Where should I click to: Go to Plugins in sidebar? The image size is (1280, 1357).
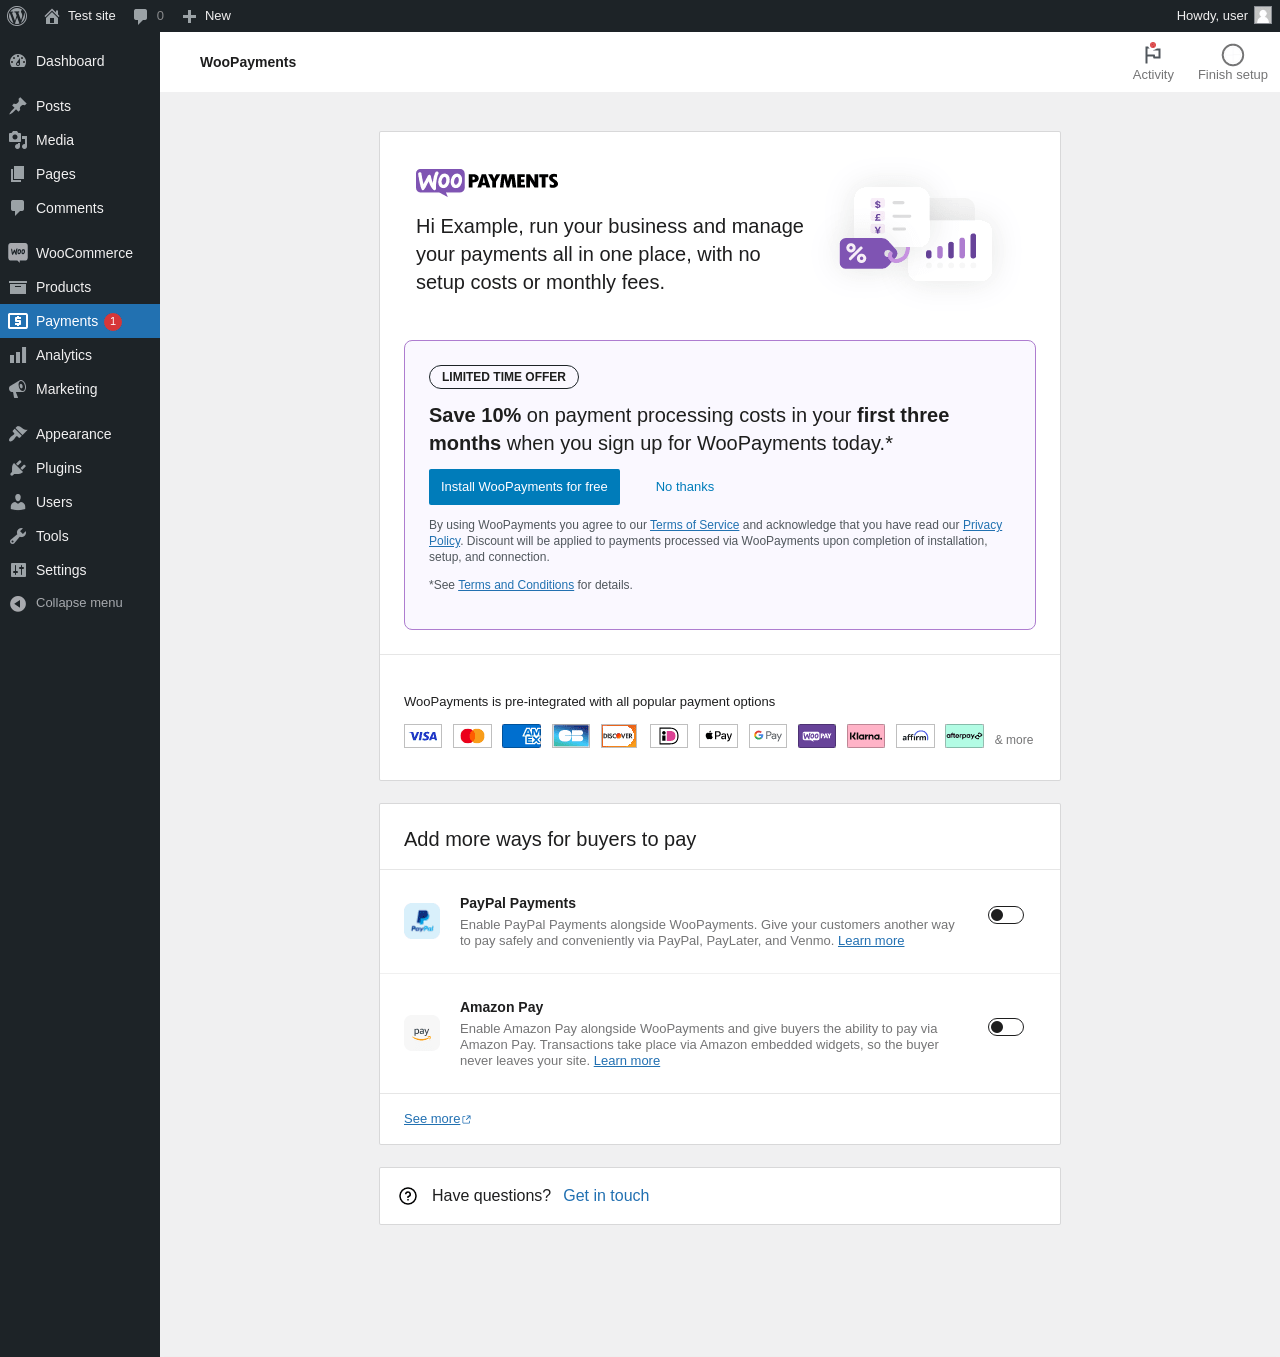[x=80, y=468]
